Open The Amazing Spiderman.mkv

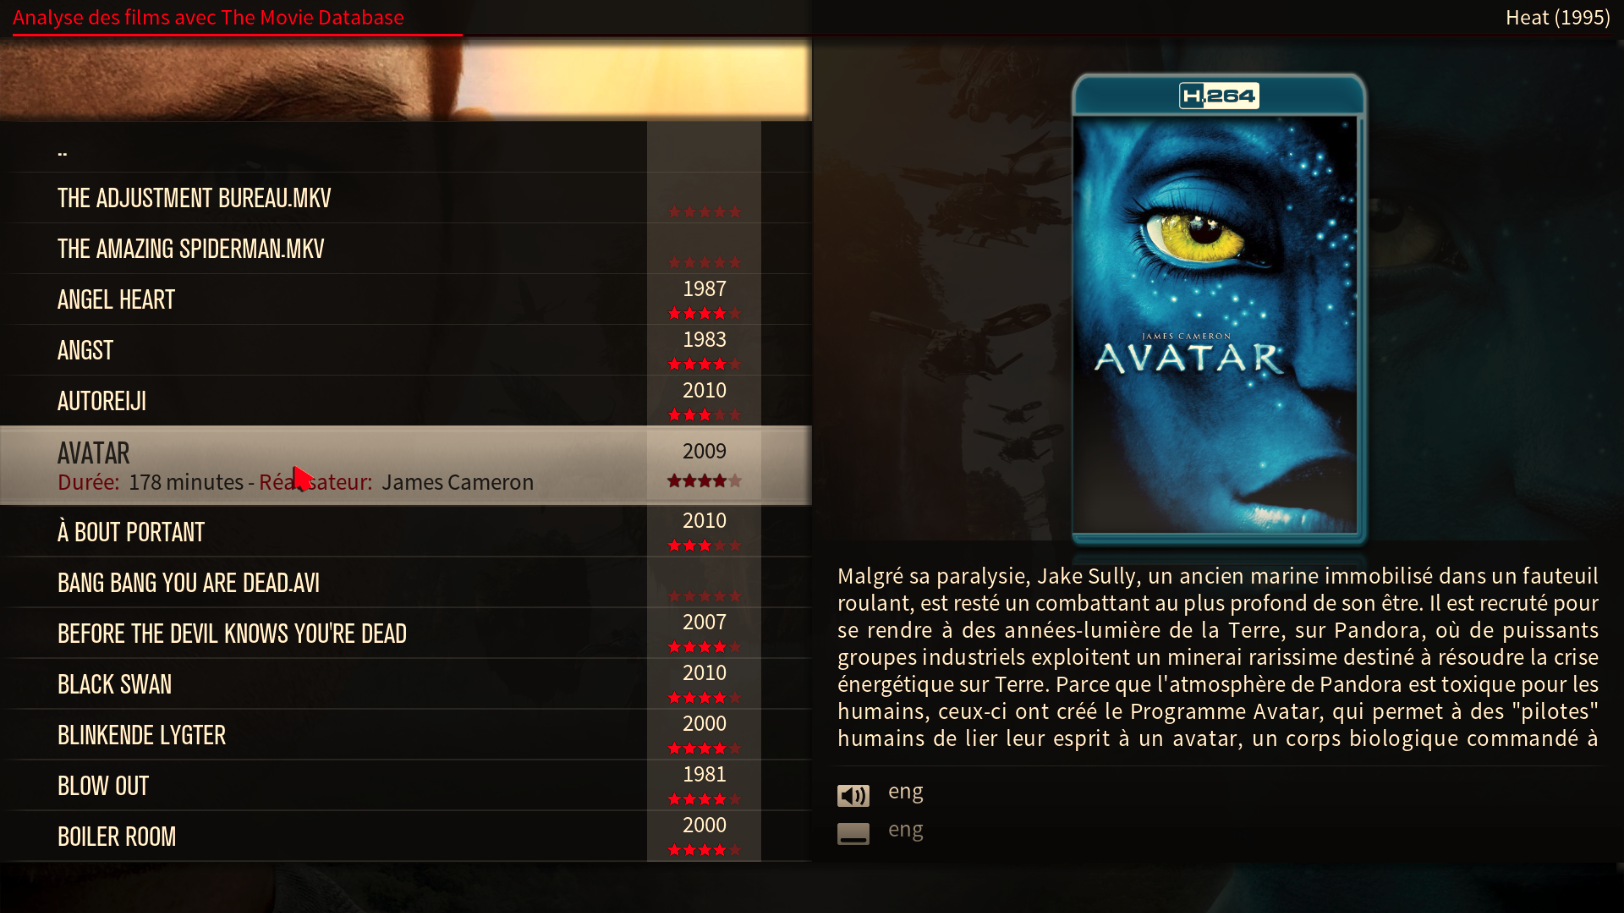405,249
